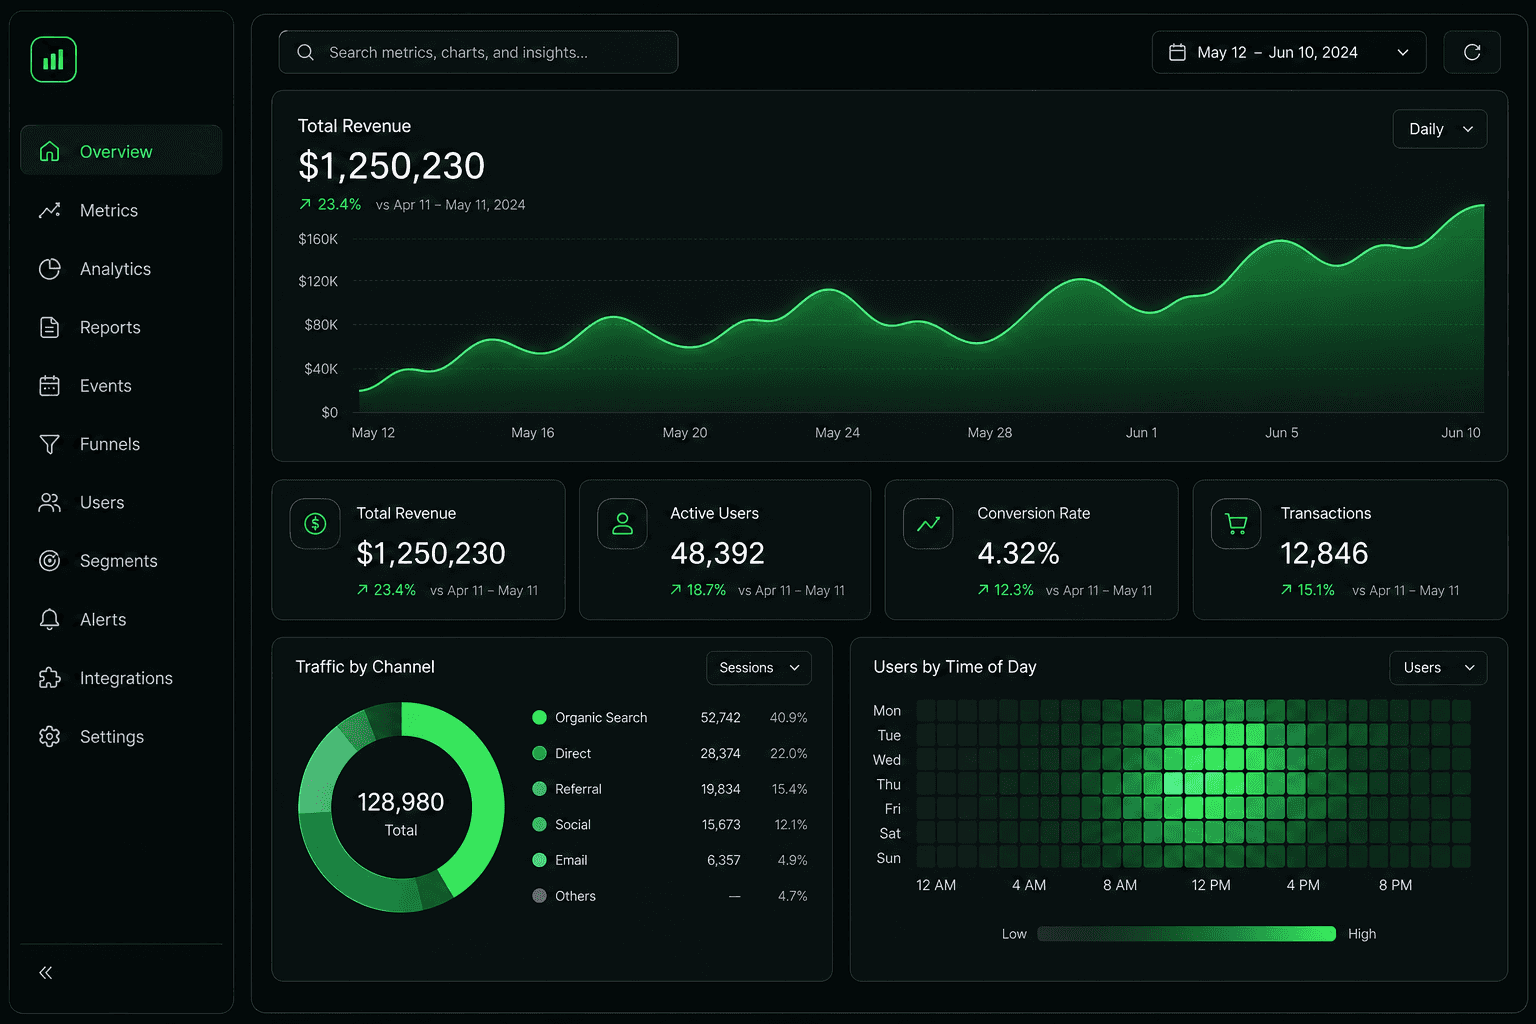Go to Users page in sidebar
The width and height of the screenshot is (1536, 1024).
(x=121, y=503)
